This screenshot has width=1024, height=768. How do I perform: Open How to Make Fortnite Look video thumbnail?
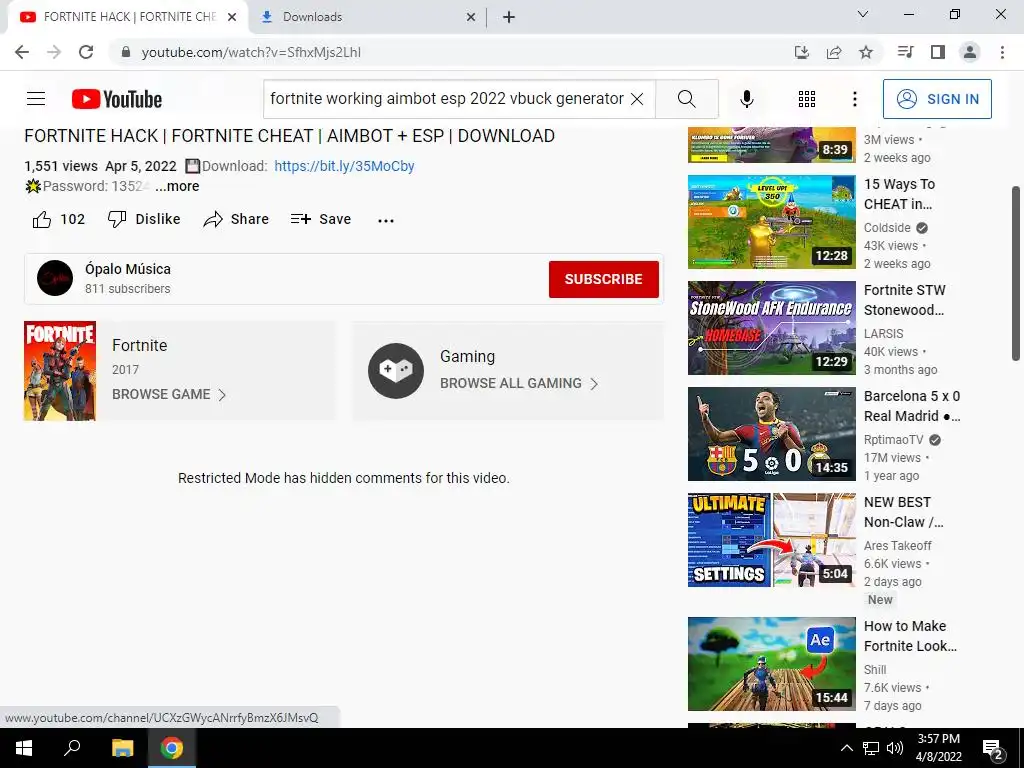[771, 664]
